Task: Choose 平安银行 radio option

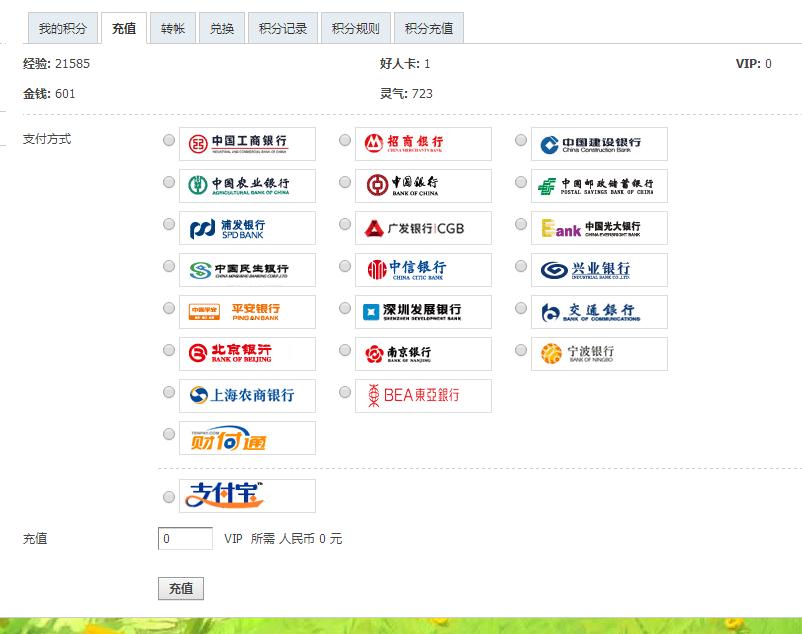Action: click(x=169, y=308)
